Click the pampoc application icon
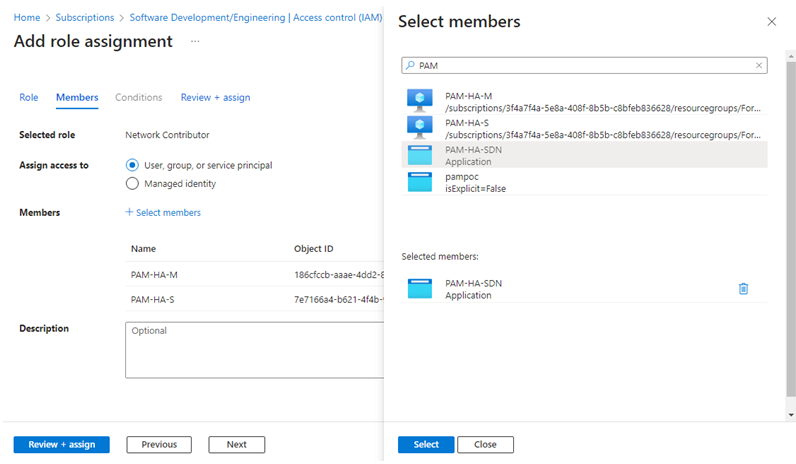Image resolution: width=796 pixels, height=464 pixels. tap(420, 182)
